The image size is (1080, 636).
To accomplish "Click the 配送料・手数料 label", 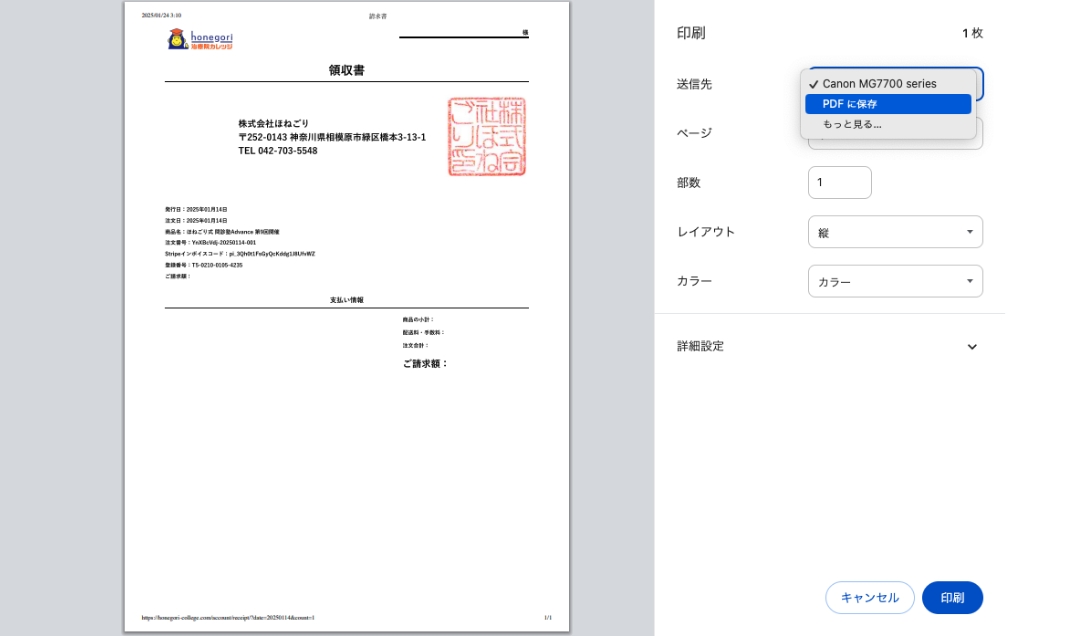I will pos(424,332).
